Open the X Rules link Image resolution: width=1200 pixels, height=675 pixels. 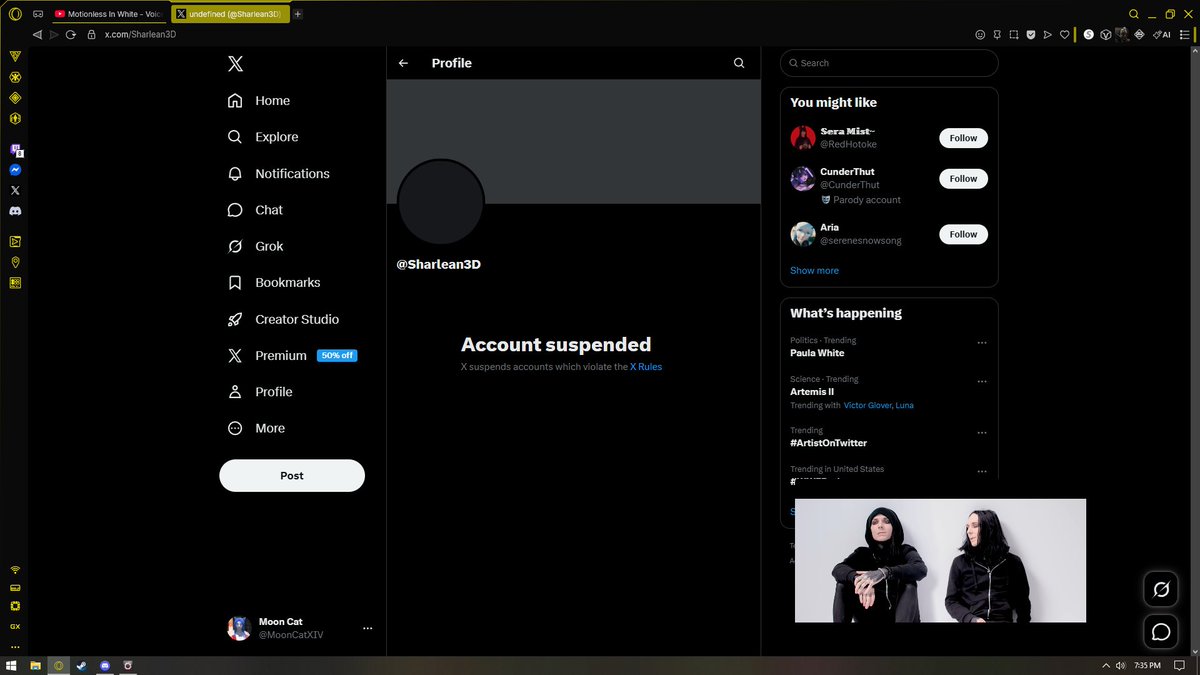point(646,367)
